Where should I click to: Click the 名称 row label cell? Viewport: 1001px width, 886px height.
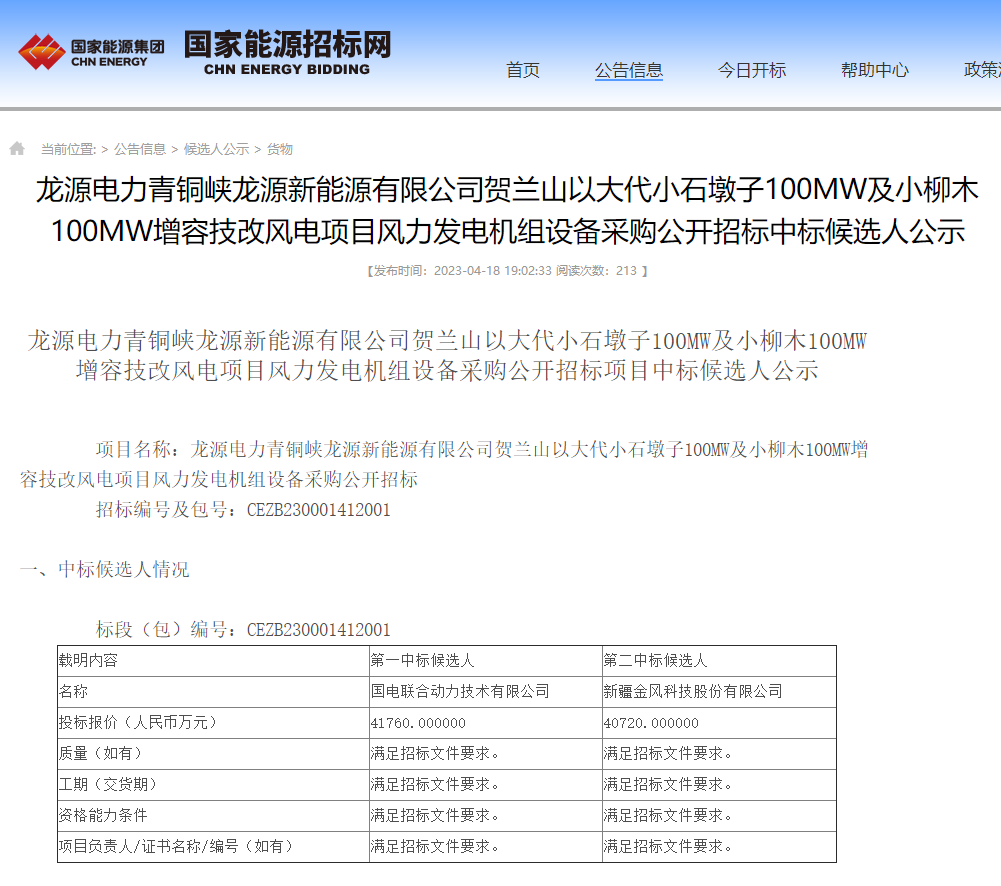pos(213,692)
